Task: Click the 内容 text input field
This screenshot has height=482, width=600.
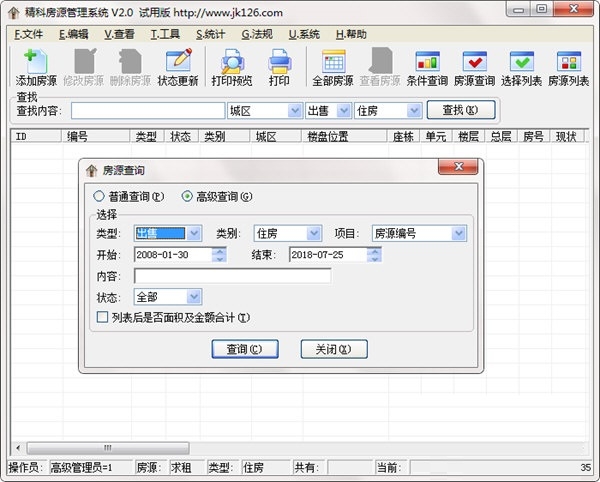Action: [x=233, y=276]
